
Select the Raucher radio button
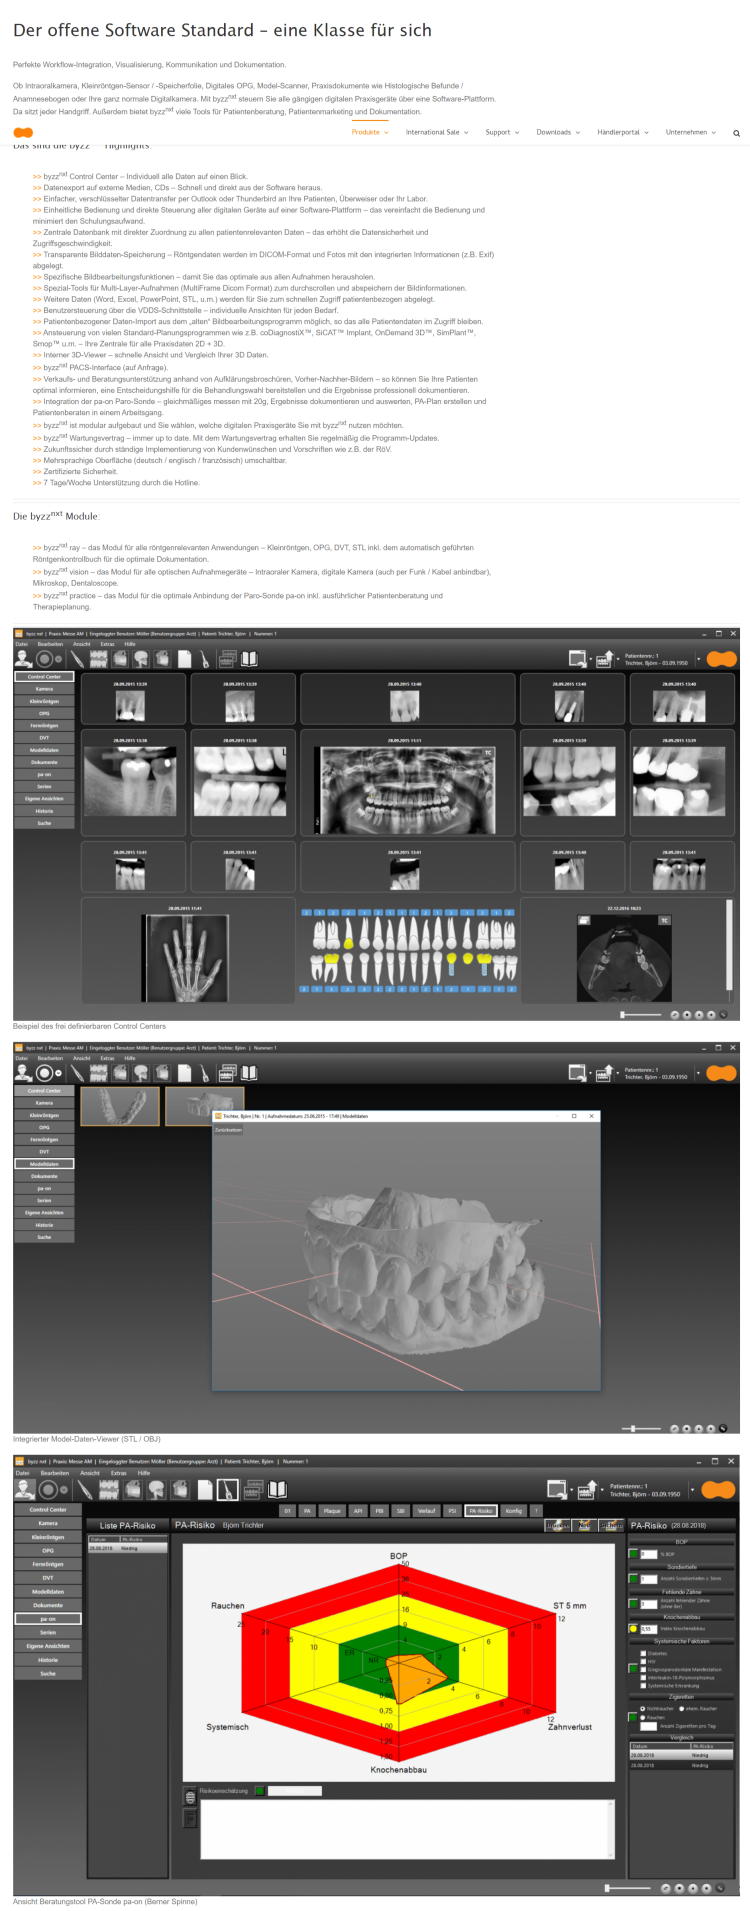[x=643, y=1717]
